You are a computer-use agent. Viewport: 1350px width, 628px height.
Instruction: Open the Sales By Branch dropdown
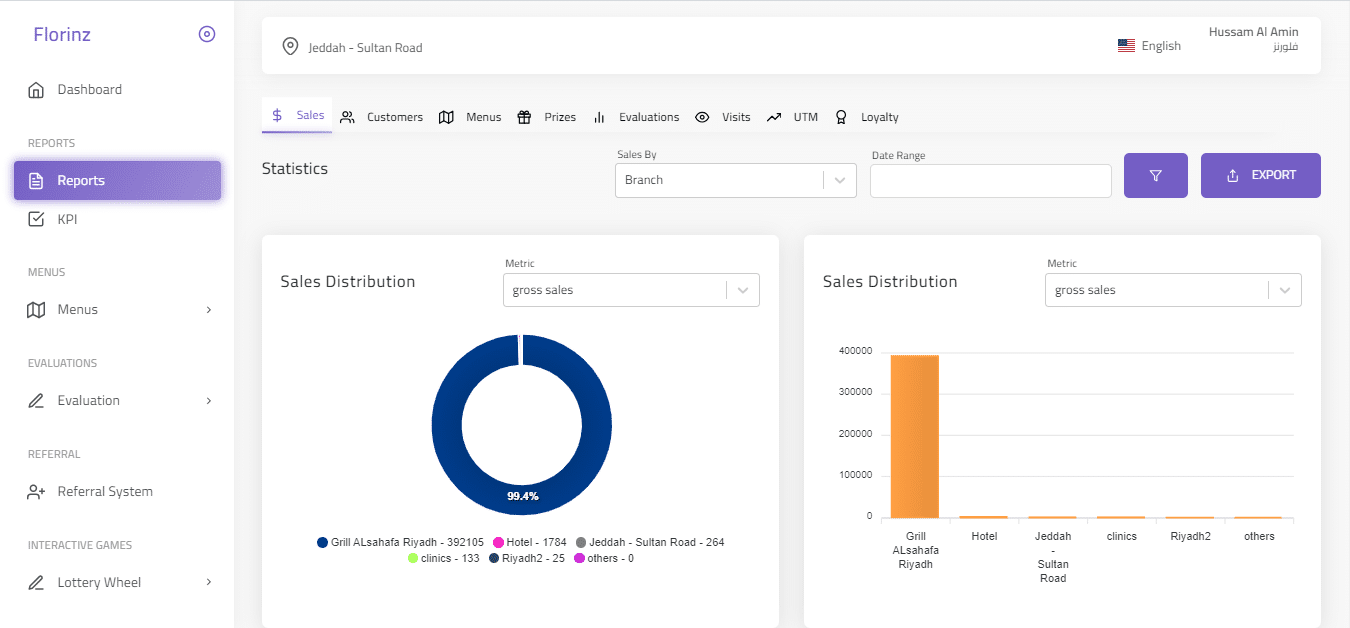735,180
